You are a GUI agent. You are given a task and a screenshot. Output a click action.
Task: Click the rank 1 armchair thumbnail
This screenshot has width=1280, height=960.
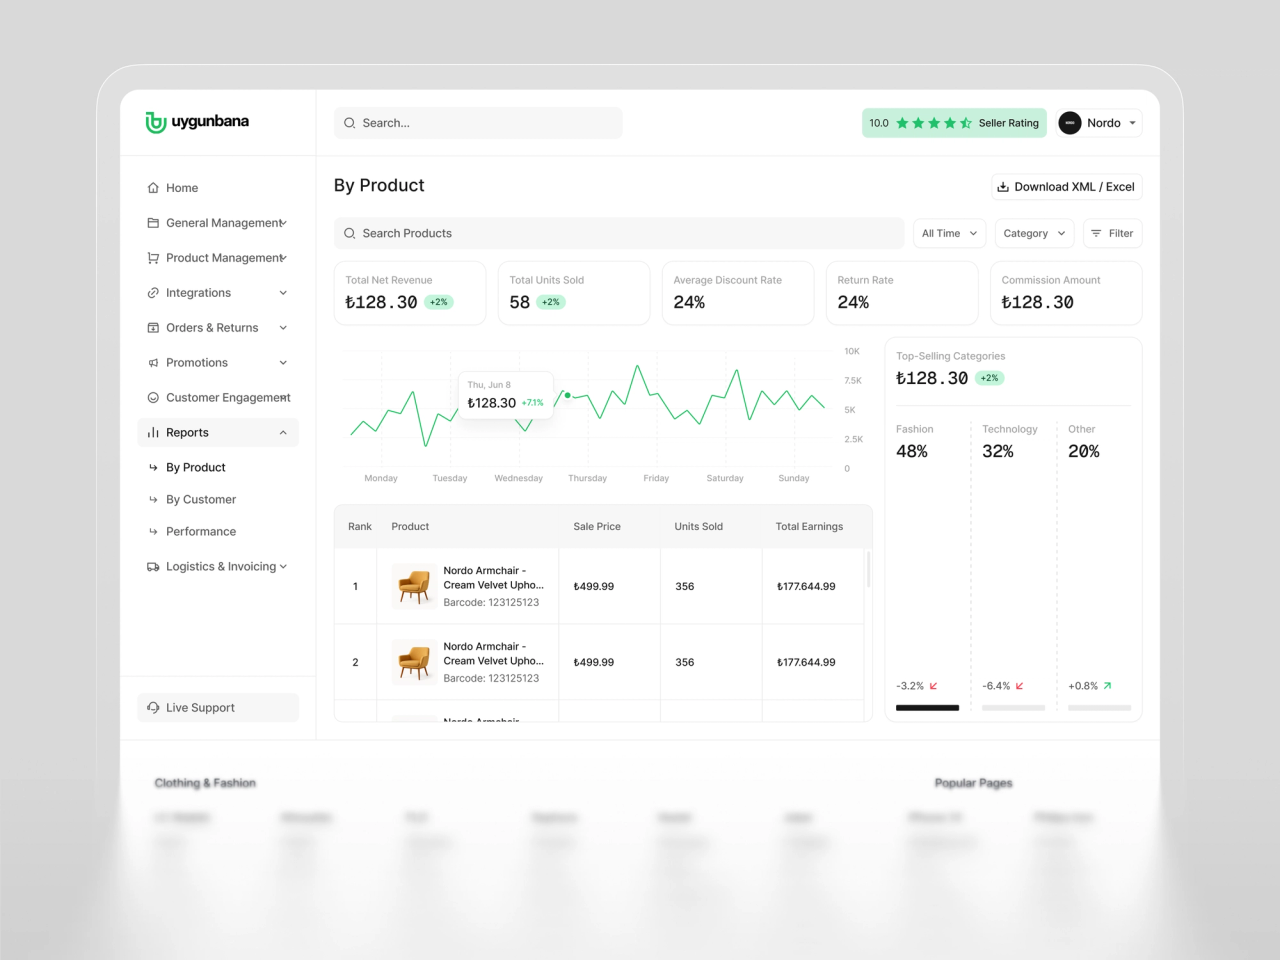(x=413, y=585)
